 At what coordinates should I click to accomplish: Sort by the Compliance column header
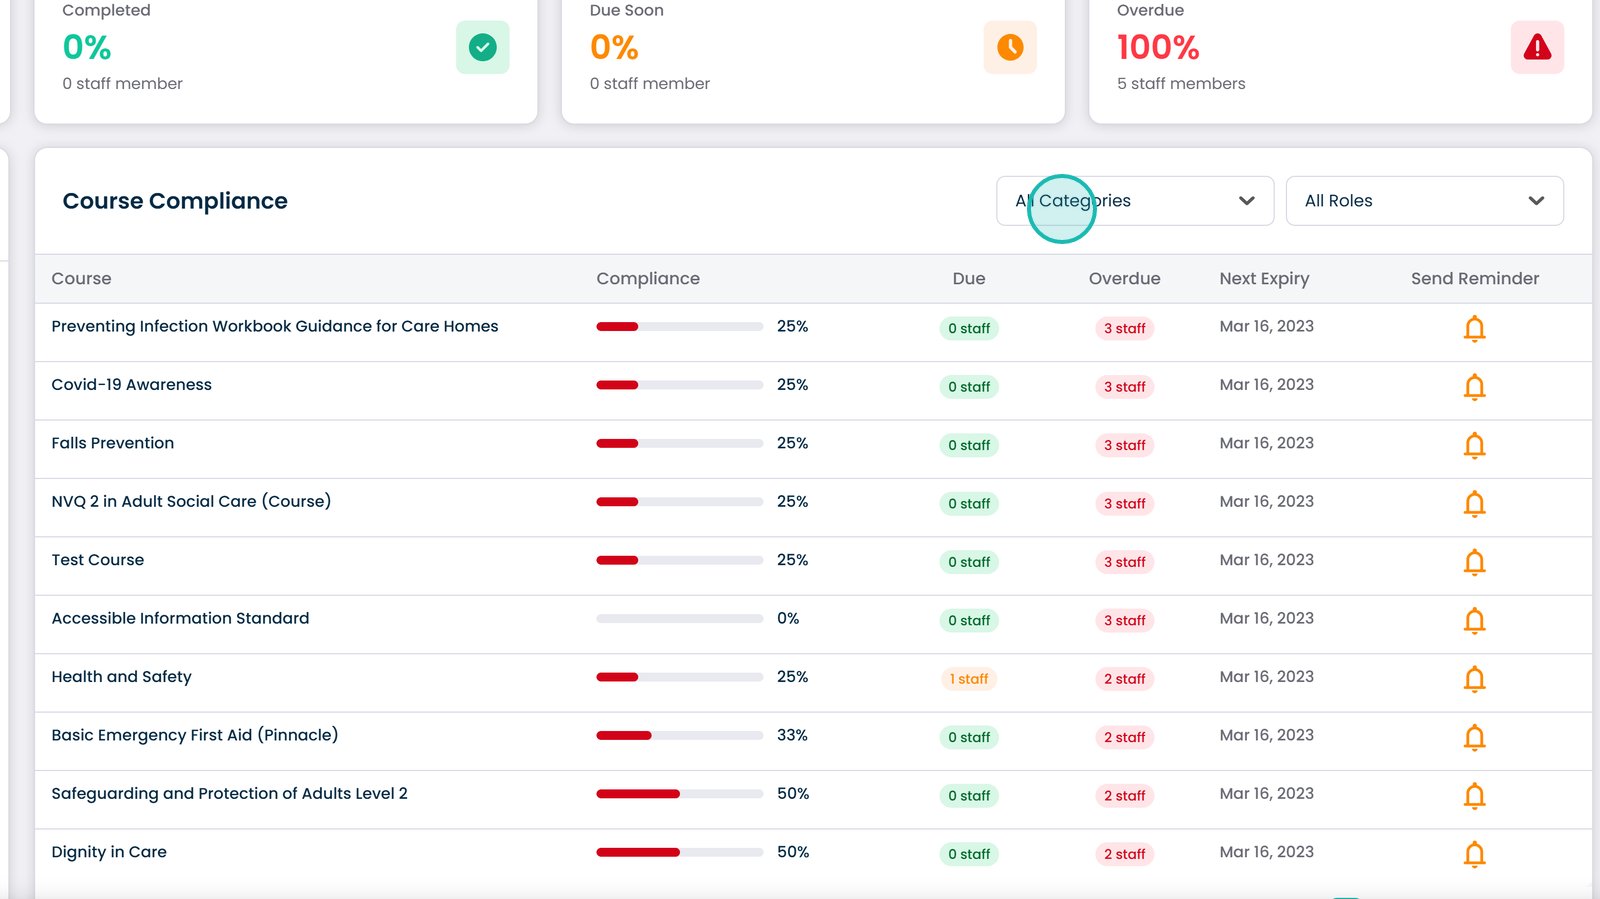click(x=648, y=279)
